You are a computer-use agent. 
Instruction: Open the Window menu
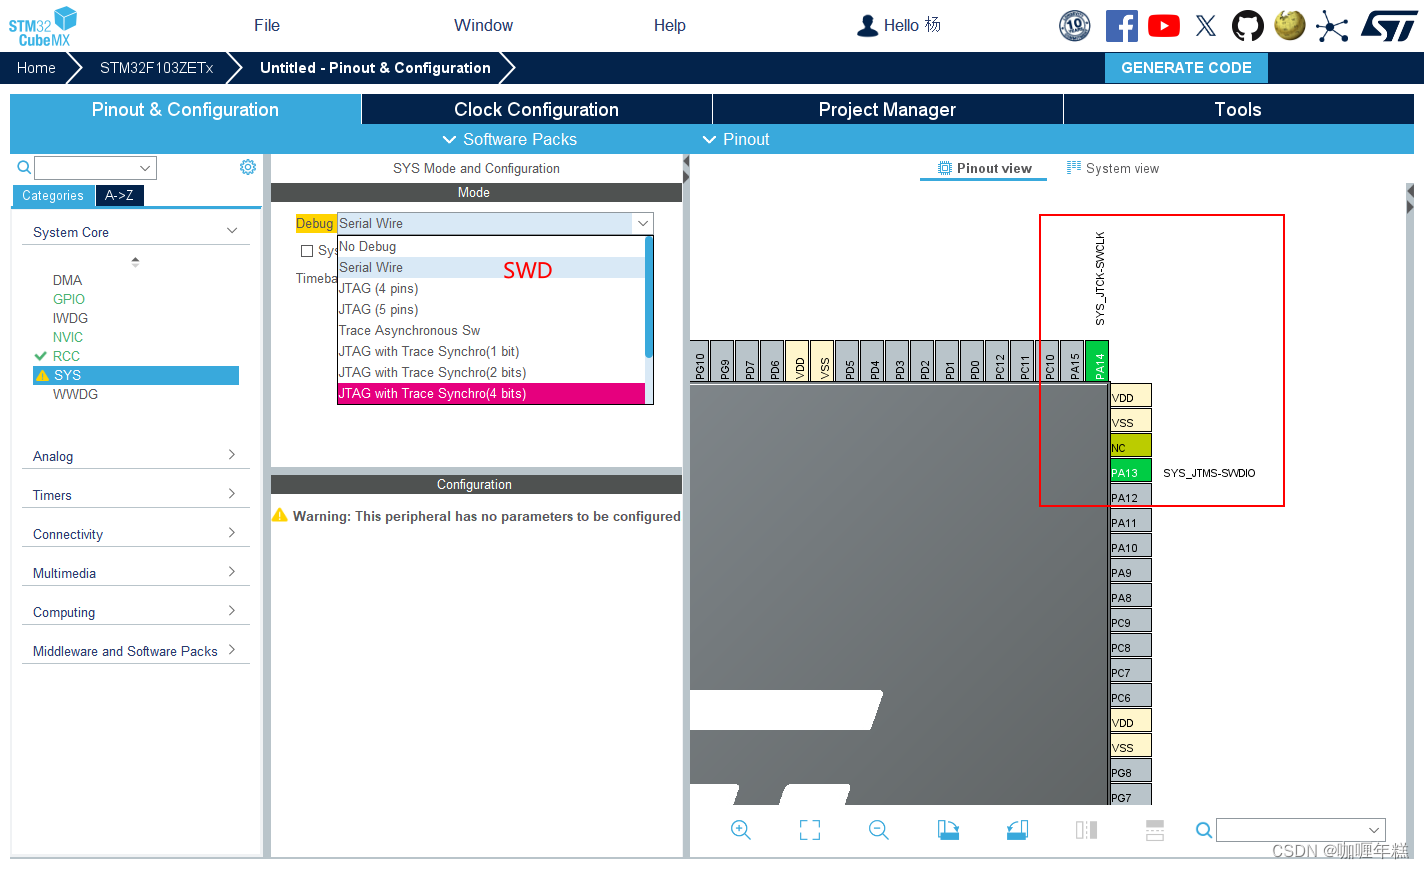[x=483, y=25]
